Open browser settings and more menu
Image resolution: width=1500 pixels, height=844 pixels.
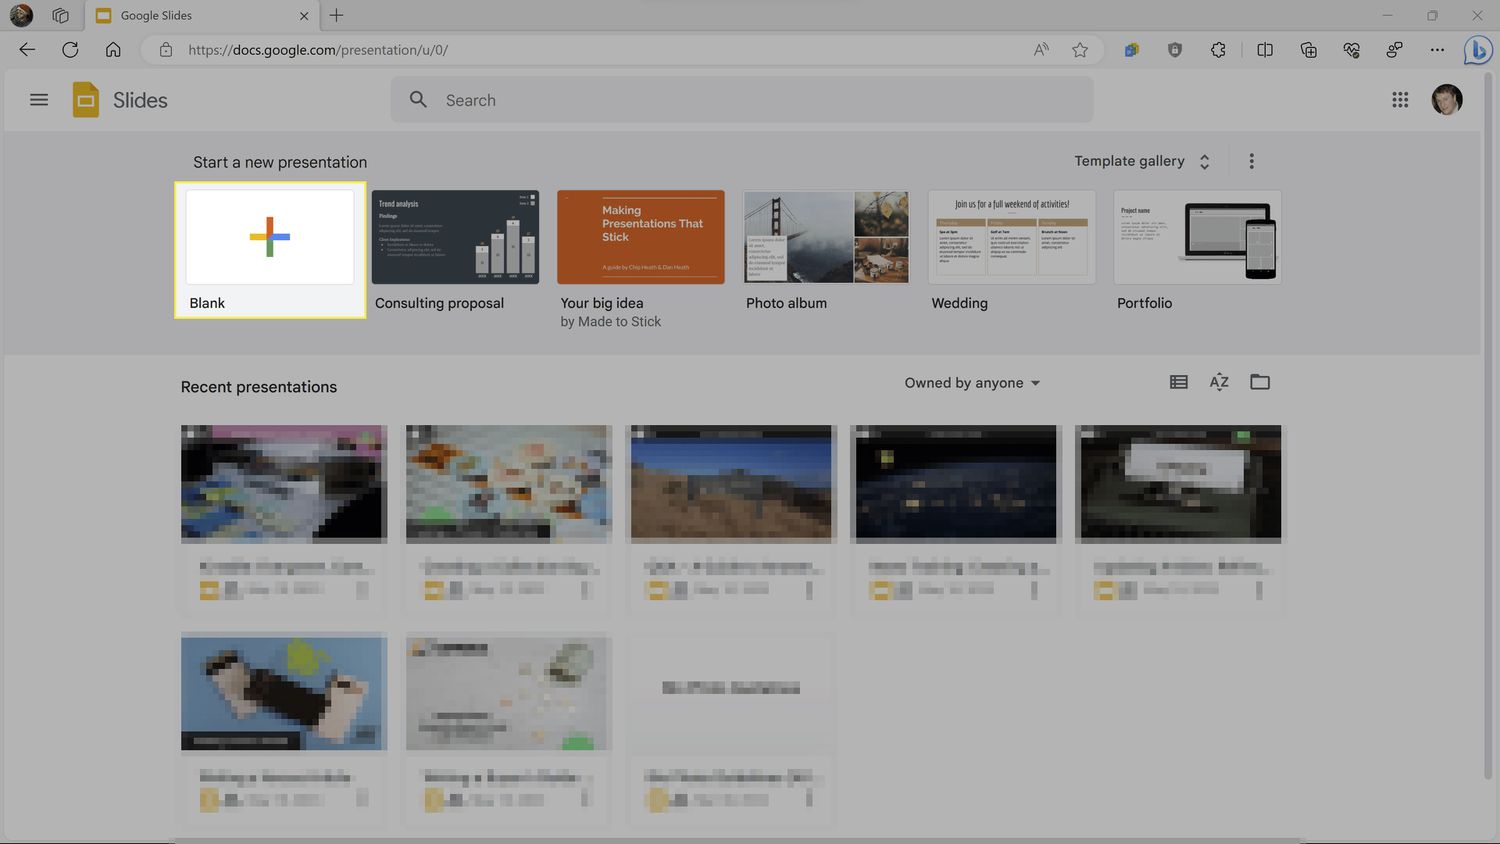point(1437,50)
